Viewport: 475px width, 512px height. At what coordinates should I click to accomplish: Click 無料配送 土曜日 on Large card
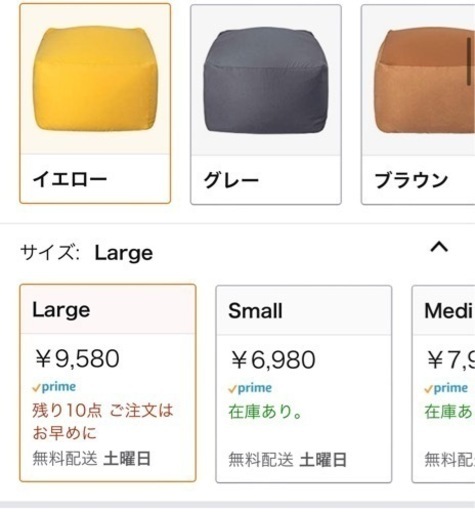pyautogui.click(x=92, y=458)
